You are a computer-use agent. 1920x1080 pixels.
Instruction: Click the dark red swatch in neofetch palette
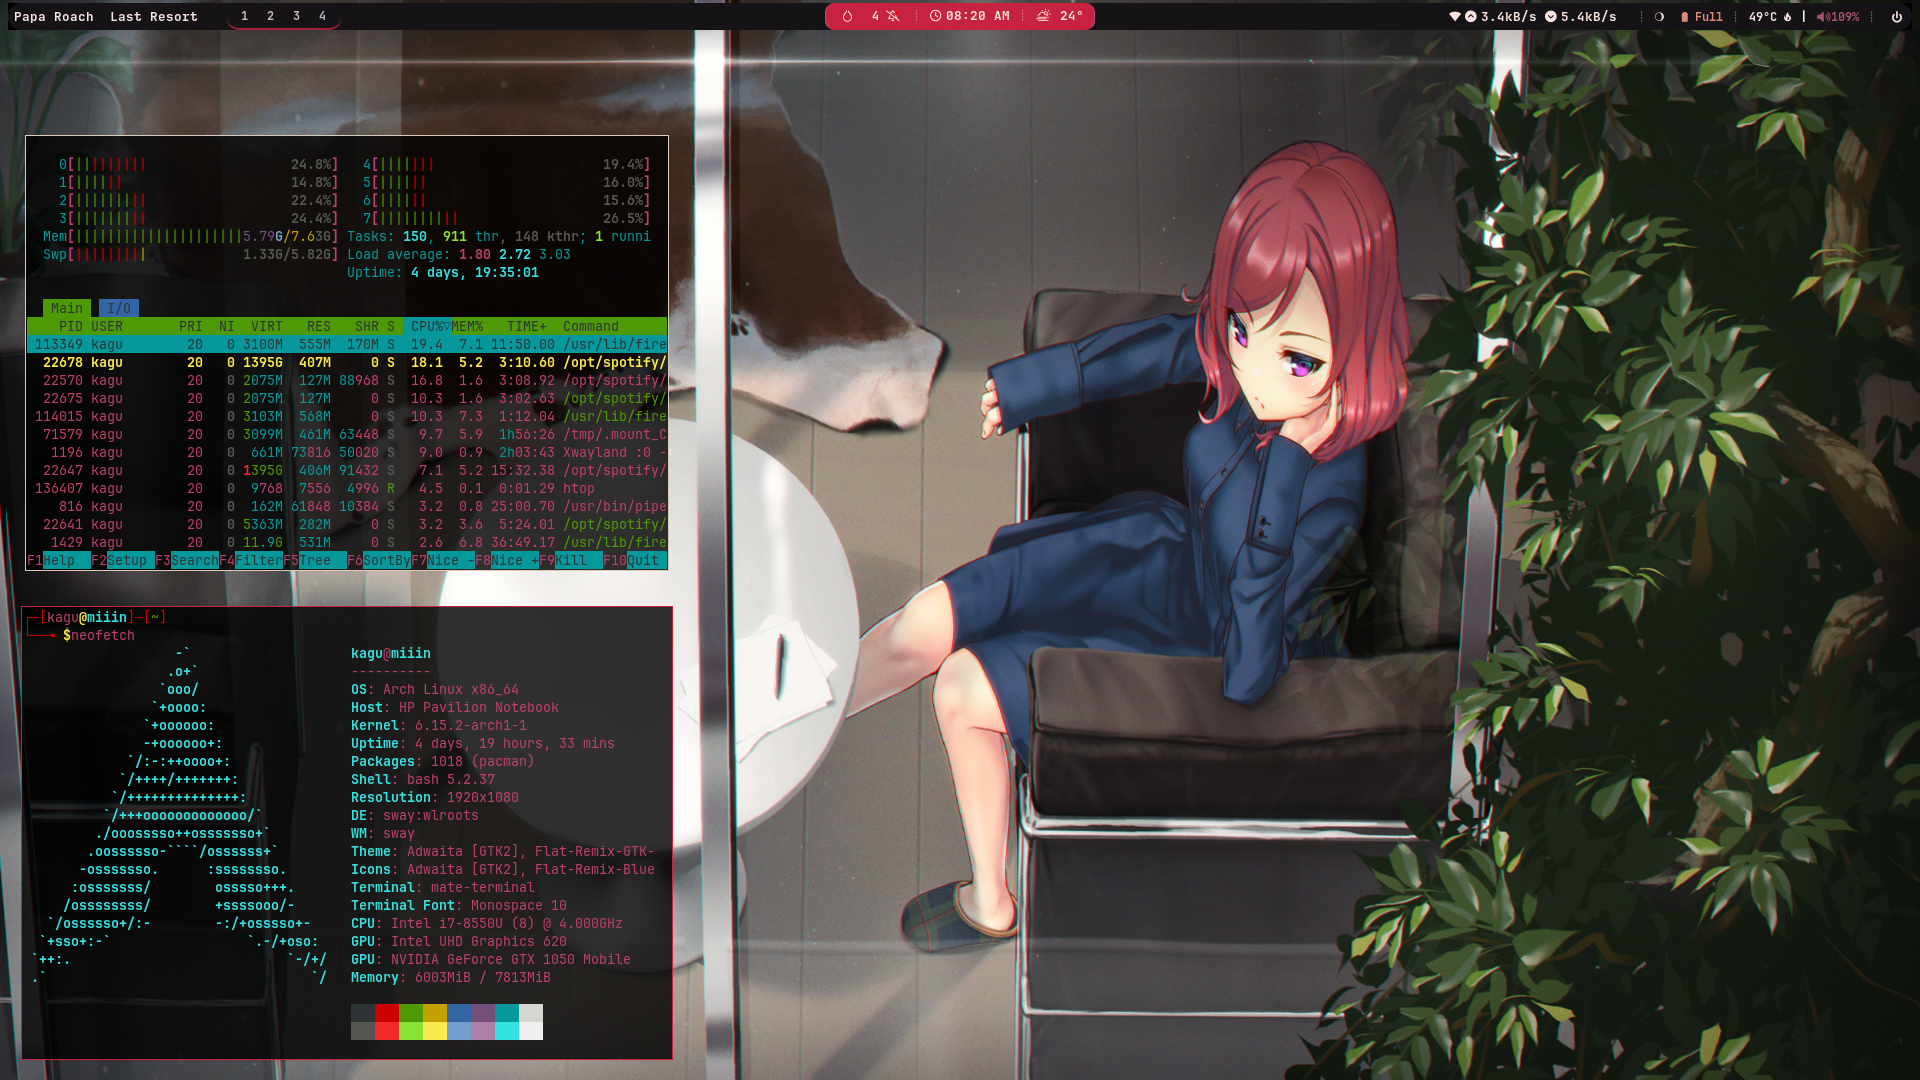click(387, 1013)
